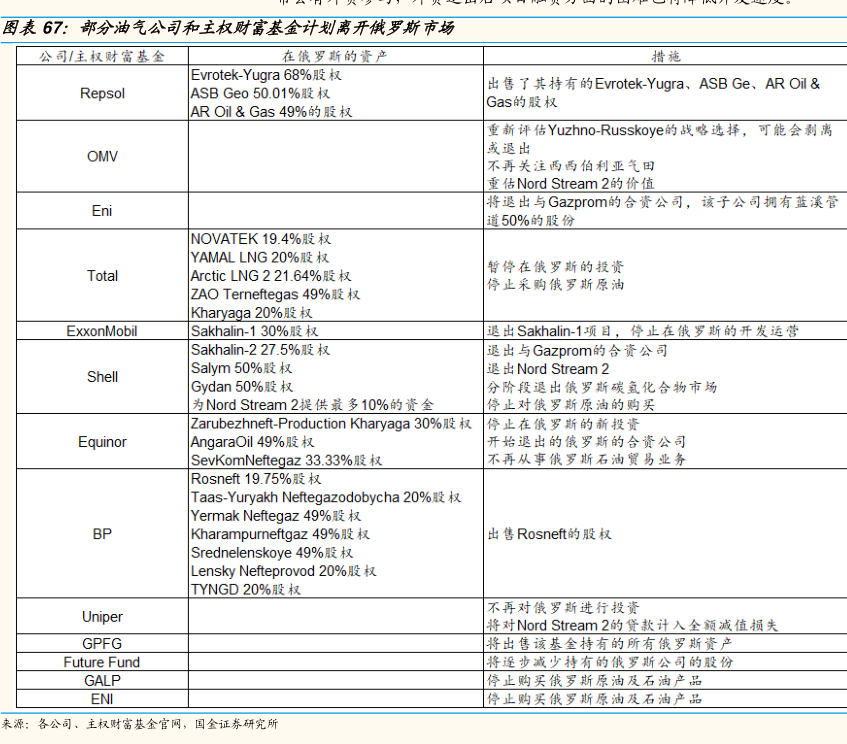Select the line SevKomNeftegaz 33.33%股权
Screen dimensions: 847x744
286,460
